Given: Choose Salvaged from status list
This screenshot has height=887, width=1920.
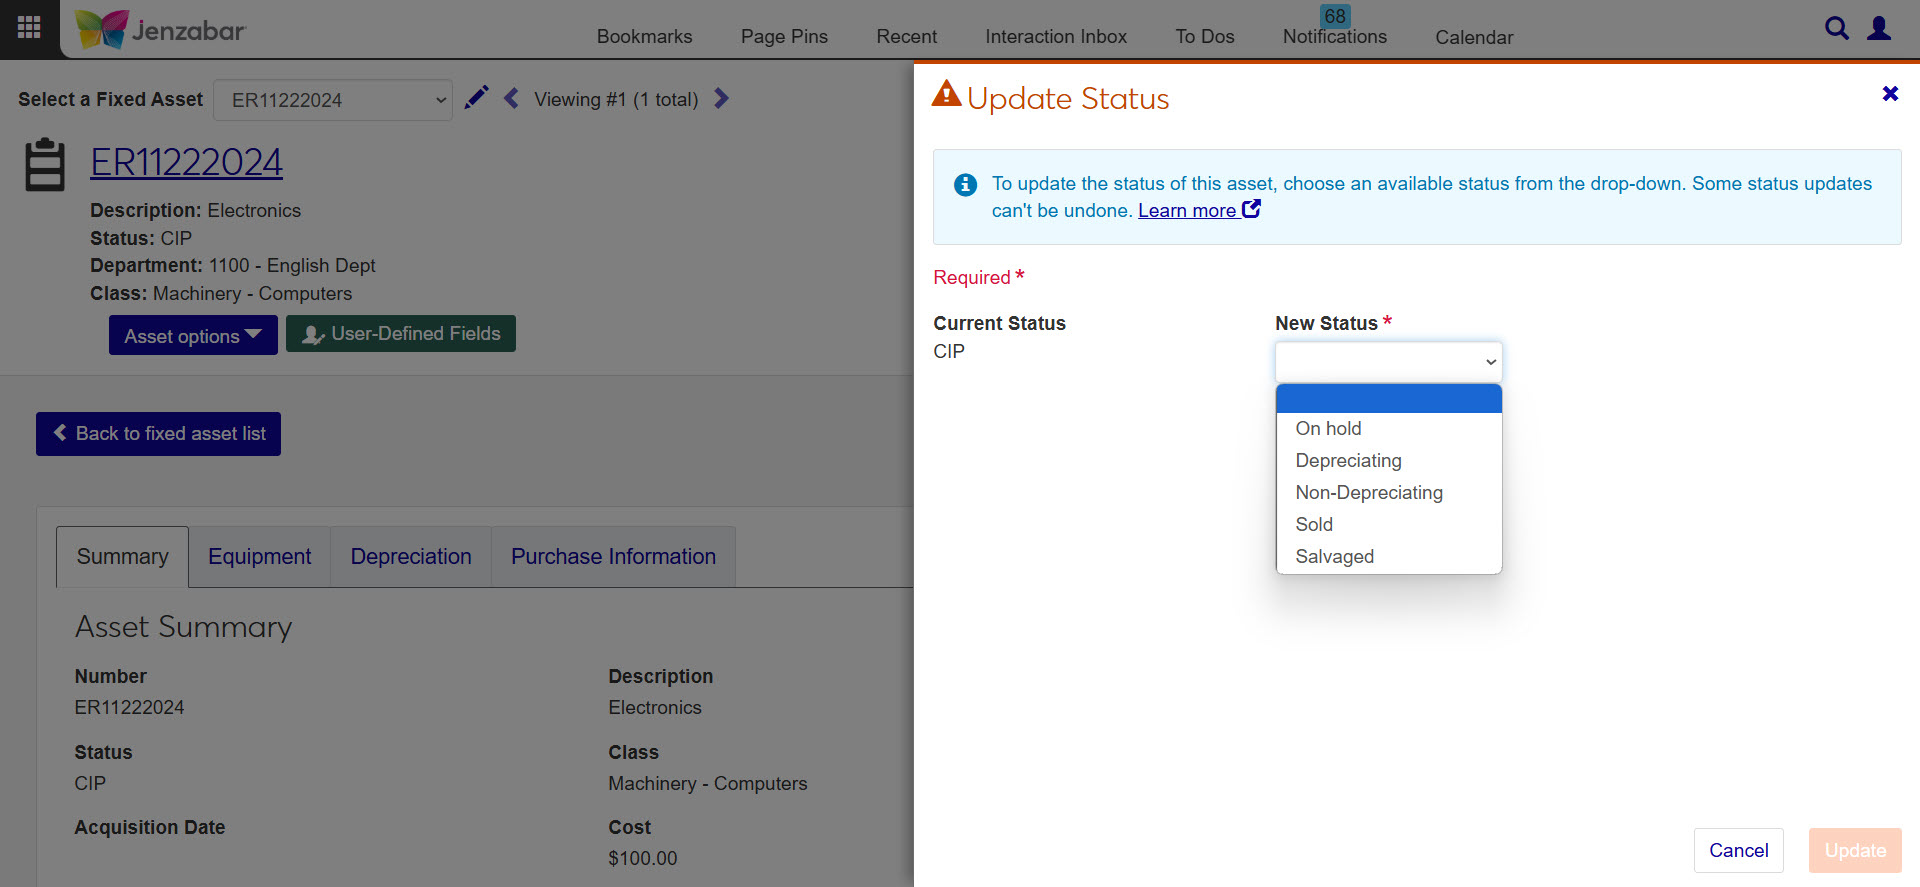Looking at the screenshot, I should [1334, 556].
